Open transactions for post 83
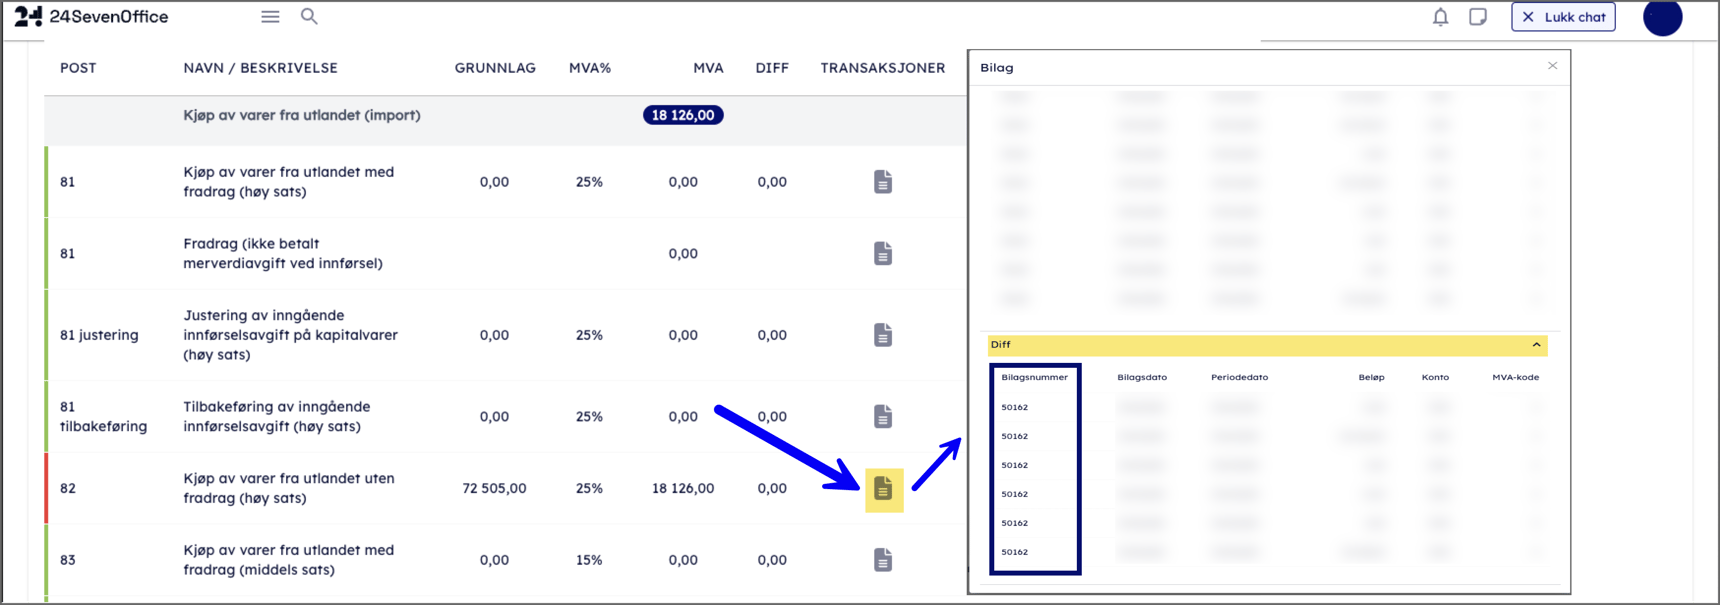 tap(883, 560)
